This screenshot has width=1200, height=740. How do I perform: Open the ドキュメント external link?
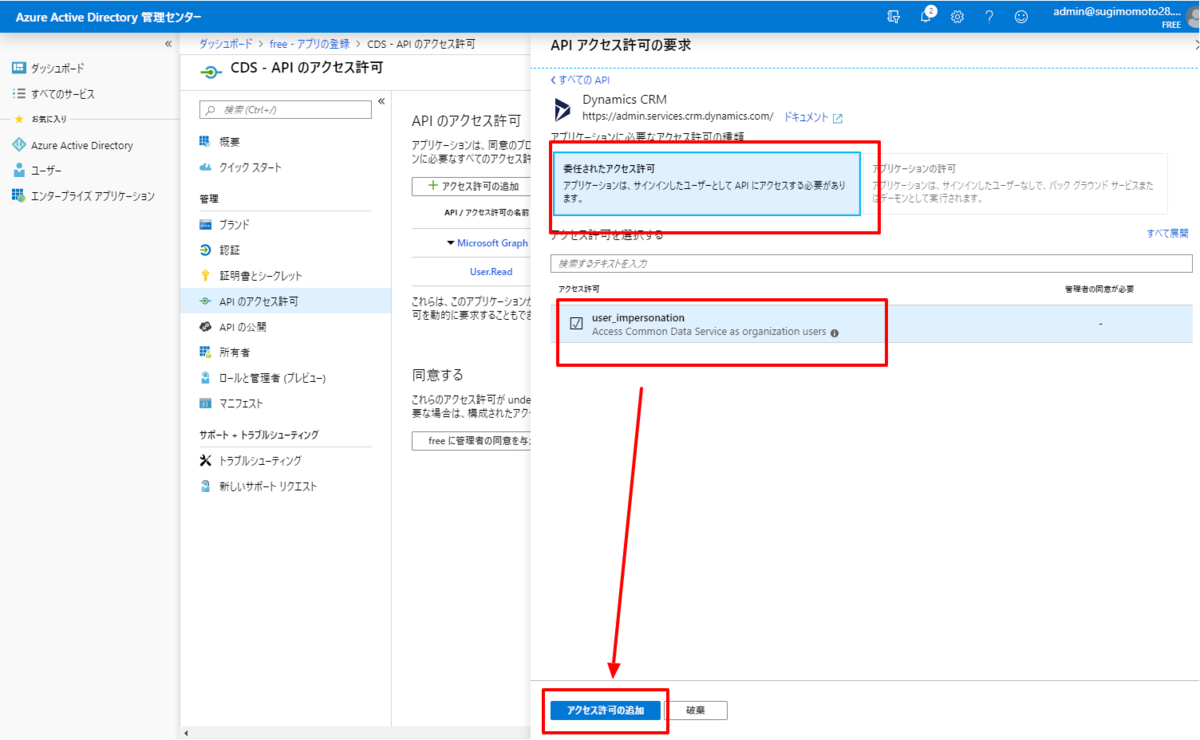click(813, 118)
